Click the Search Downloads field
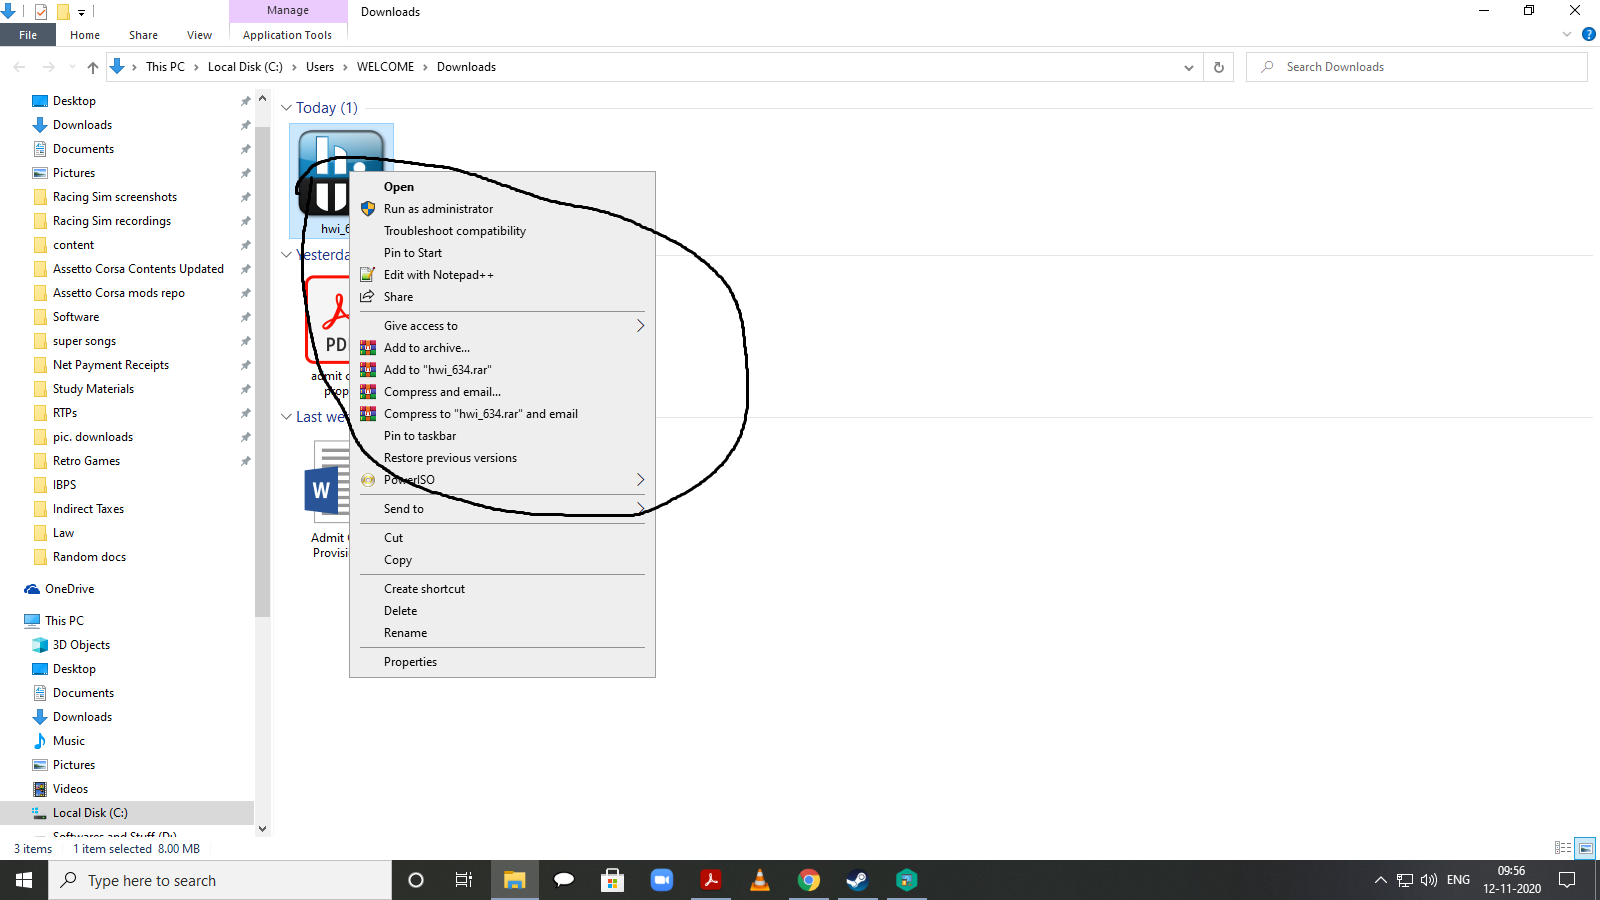The height and width of the screenshot is (900, 1600). [x=1417, y=67]
